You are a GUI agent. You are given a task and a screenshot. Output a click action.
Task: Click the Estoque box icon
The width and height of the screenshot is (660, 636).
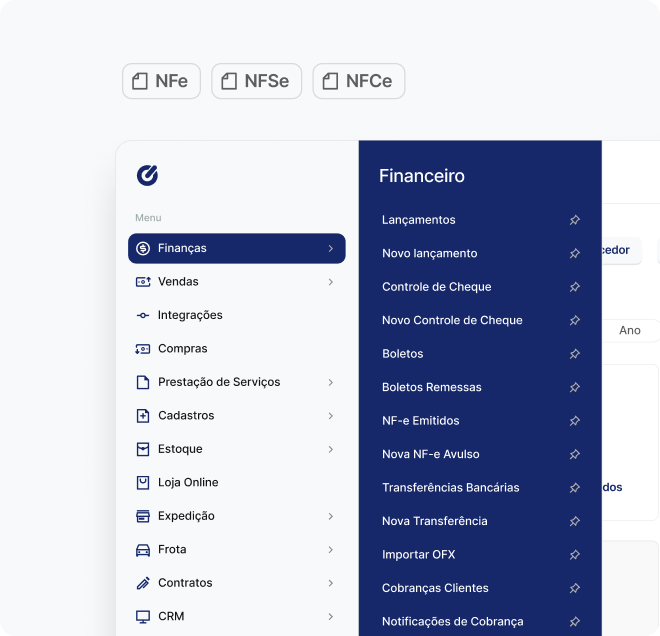(x=142, y=449)
